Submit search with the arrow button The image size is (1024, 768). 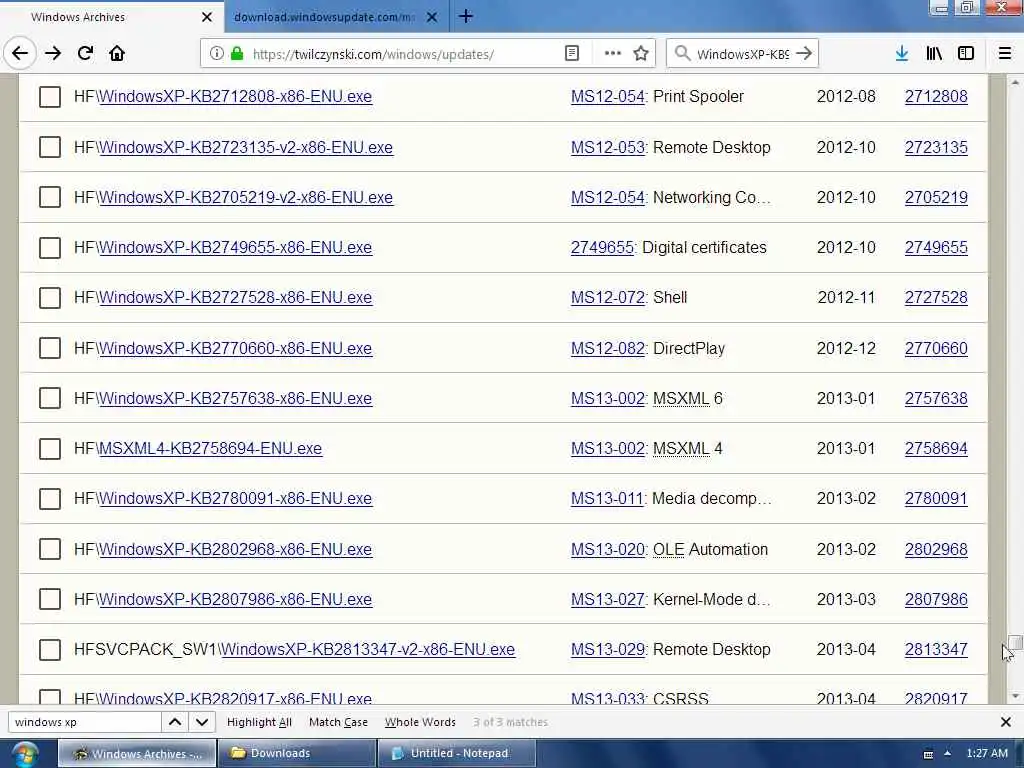pyautogui.click(x=804, y=54)
